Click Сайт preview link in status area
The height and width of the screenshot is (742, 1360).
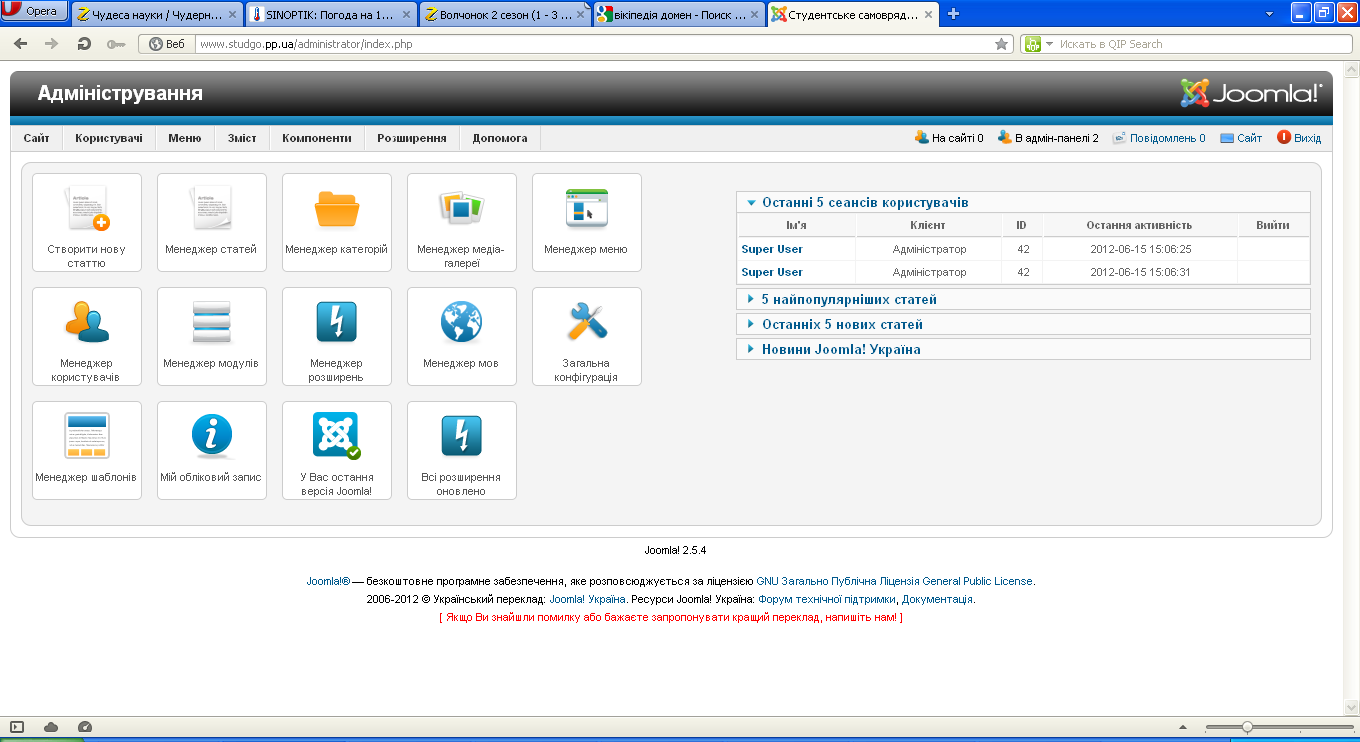tap(1241, 138)
